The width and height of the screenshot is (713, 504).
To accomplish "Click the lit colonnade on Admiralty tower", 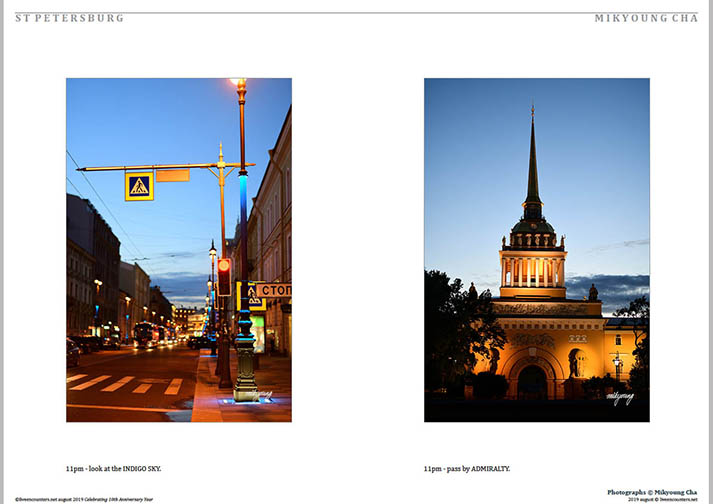I will tap(532, 270).
